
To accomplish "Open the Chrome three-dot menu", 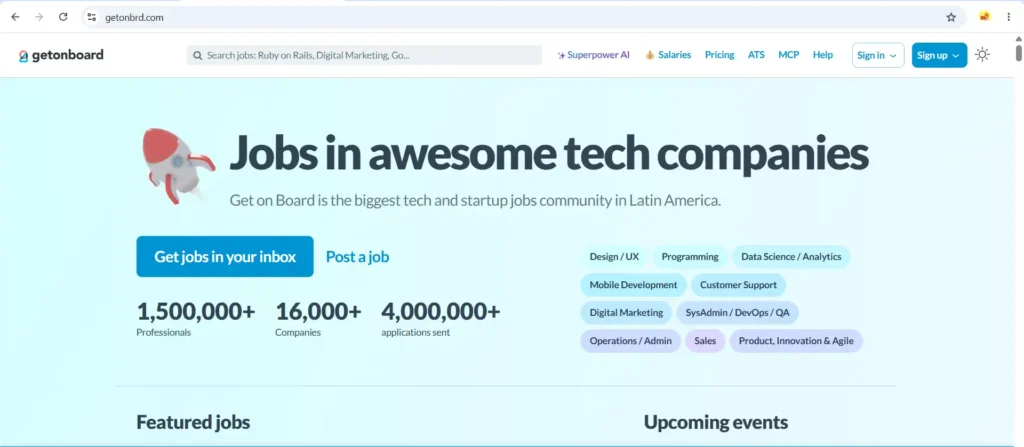I will click(x=1008, y=17).
